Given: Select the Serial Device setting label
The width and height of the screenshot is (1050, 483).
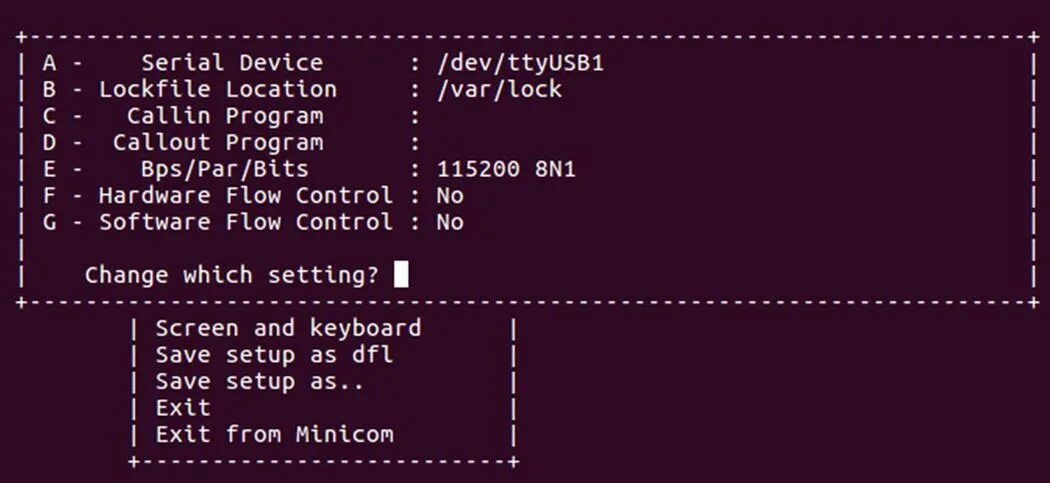Looking at the screenshot, I should (231, 63).
